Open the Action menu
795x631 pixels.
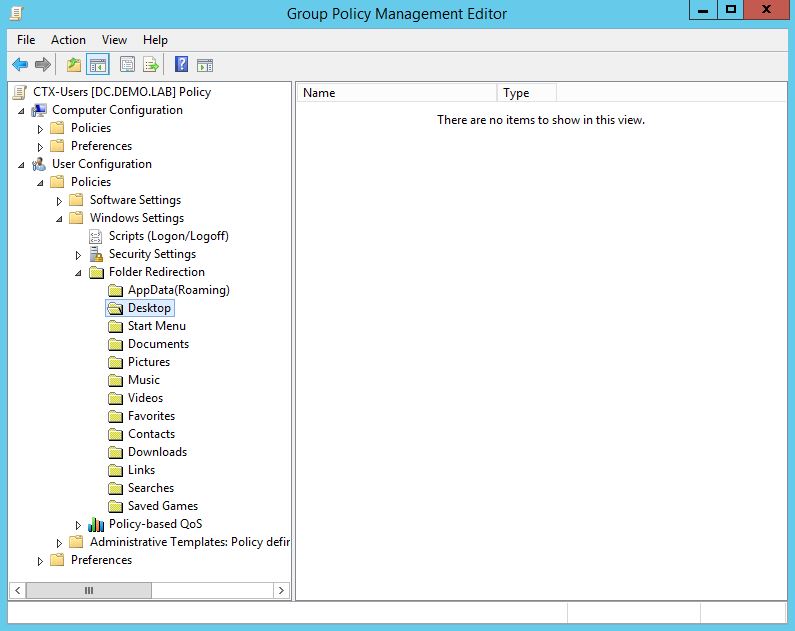click(x=68, y=40)
